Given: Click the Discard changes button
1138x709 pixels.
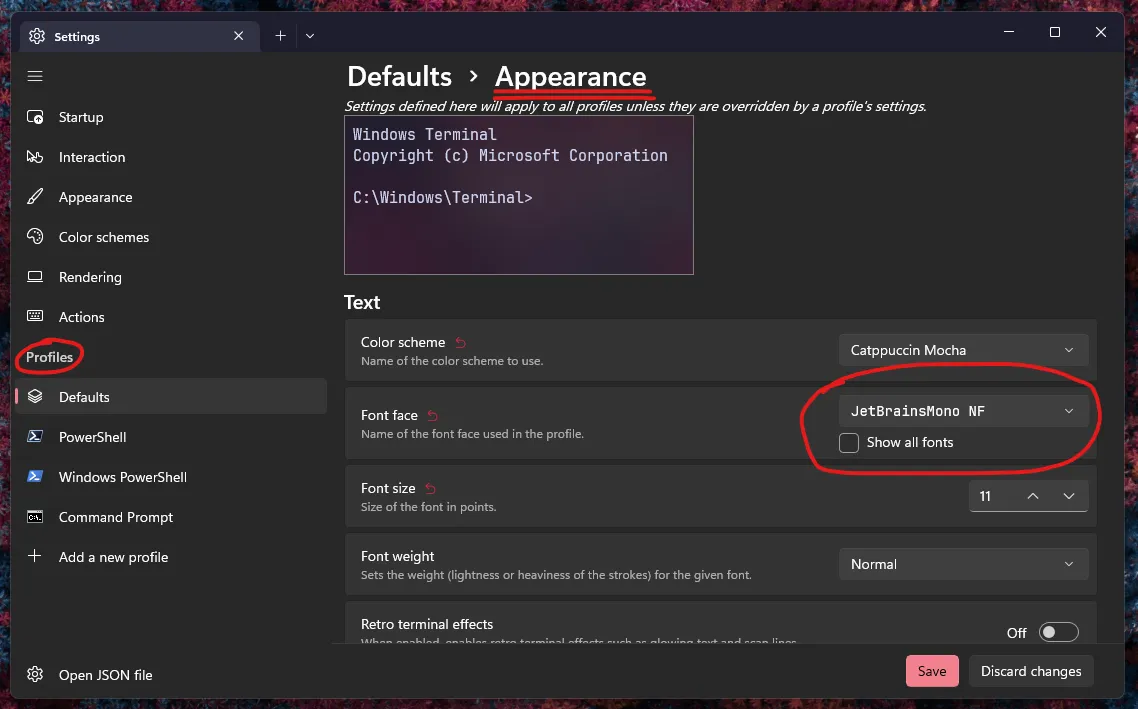Looking at the screenshot, I should [x=1031, y=671].
